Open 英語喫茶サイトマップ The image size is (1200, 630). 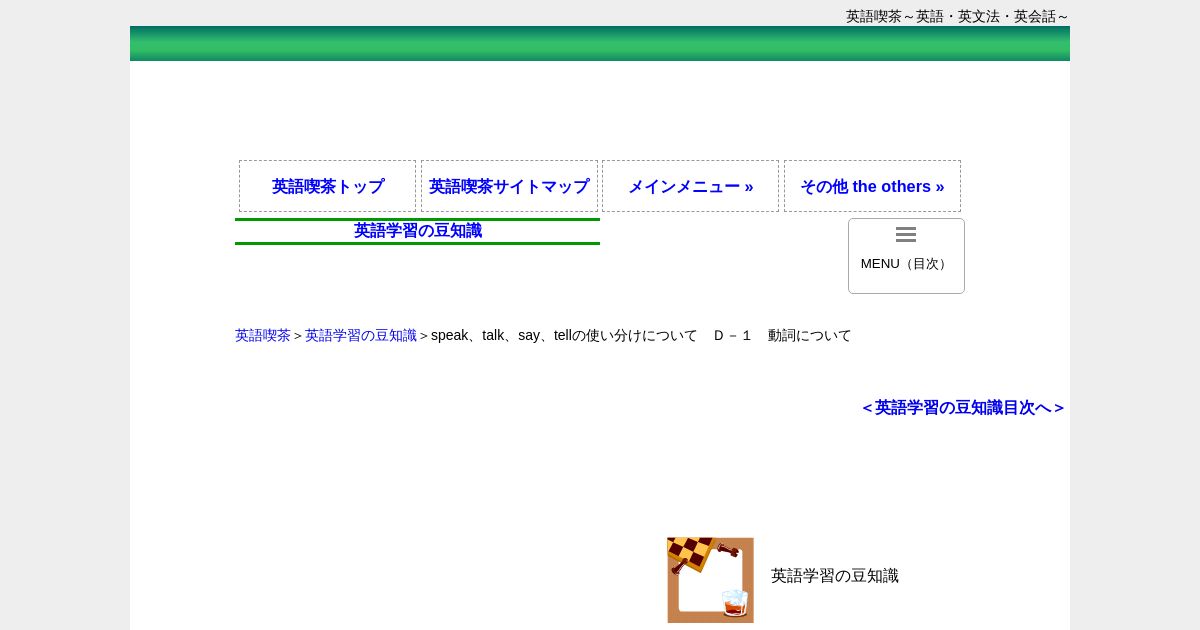[509, 186]
